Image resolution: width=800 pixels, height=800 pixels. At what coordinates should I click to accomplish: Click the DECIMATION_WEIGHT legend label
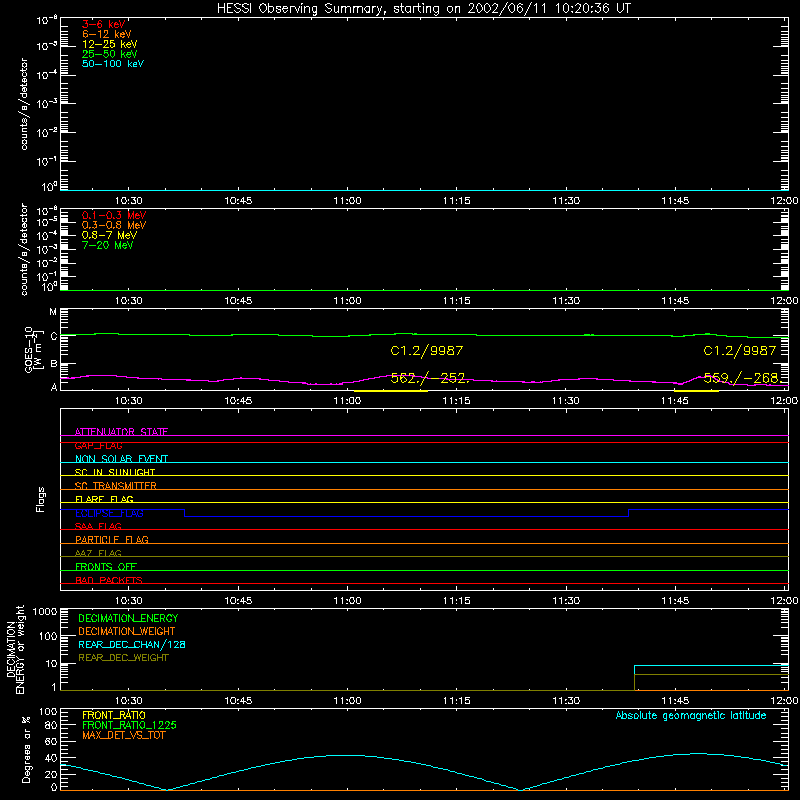pyautogui.click(x=127, y=632)
